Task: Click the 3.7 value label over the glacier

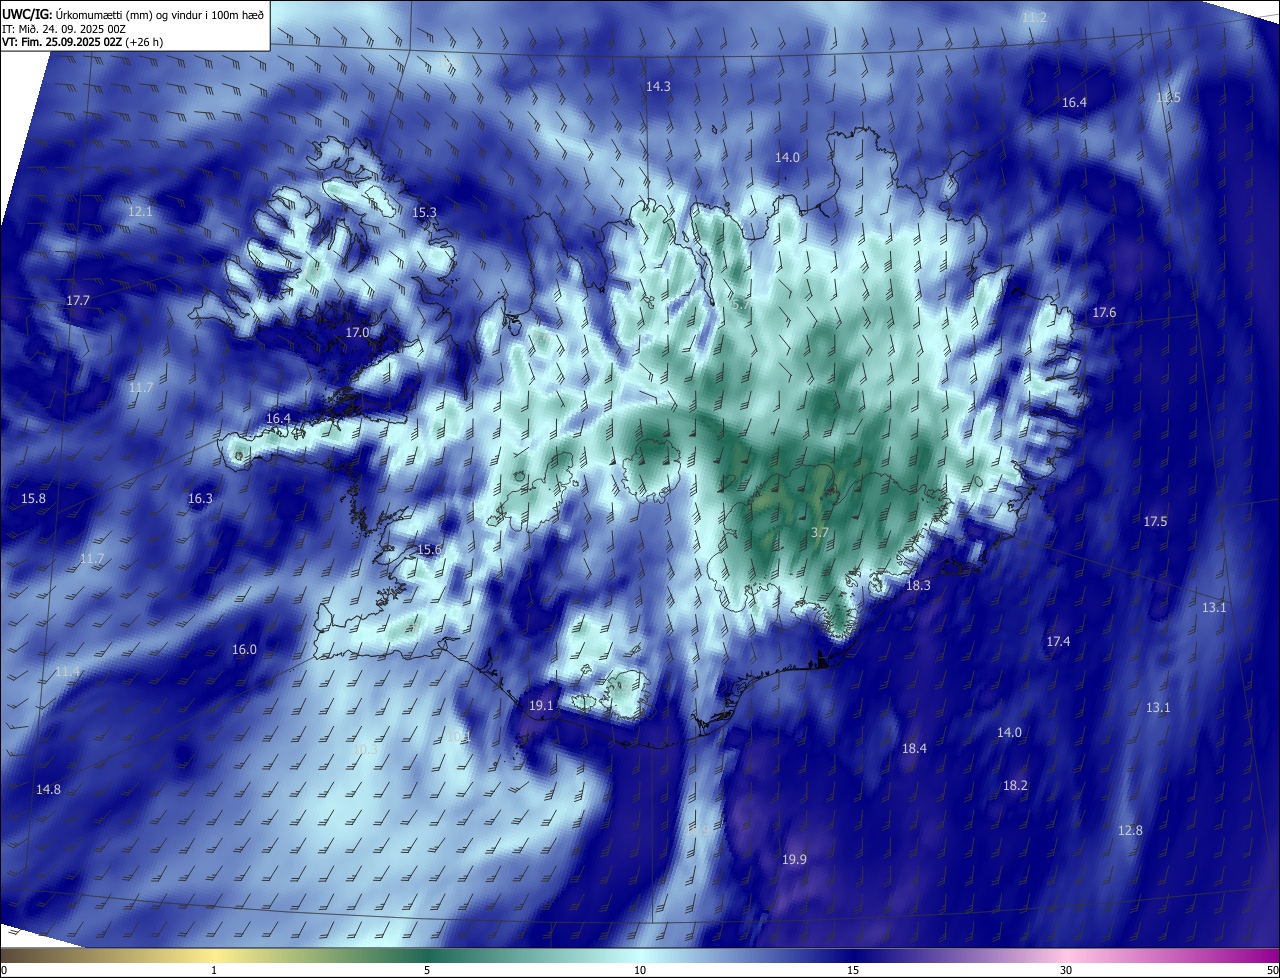Action: point(819,533)
